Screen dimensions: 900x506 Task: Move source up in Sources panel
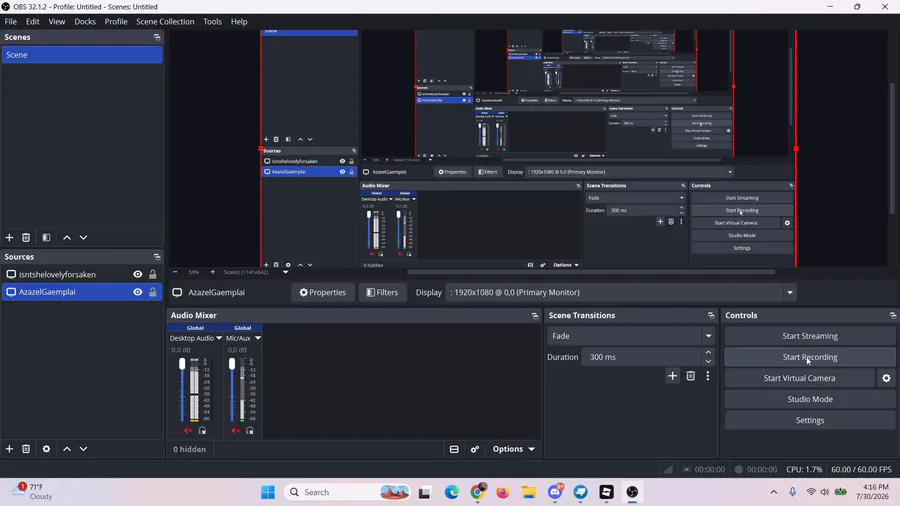point(67,449)
